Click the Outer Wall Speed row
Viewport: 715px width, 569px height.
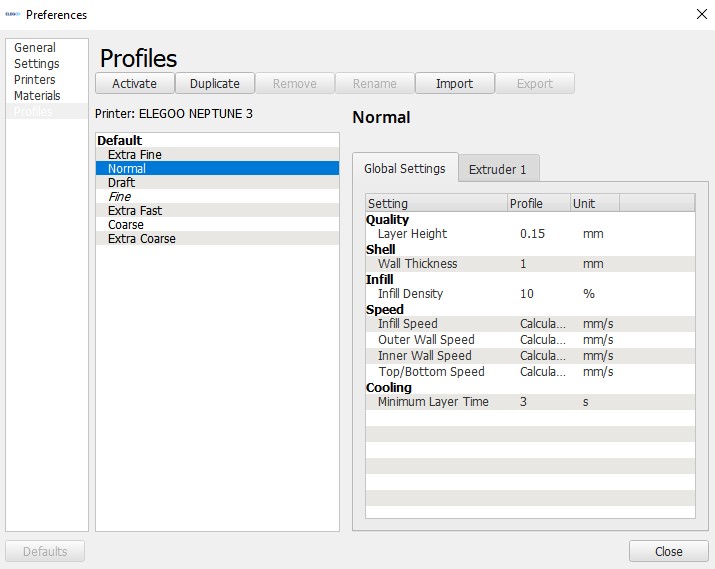click(x=530, y=340)
